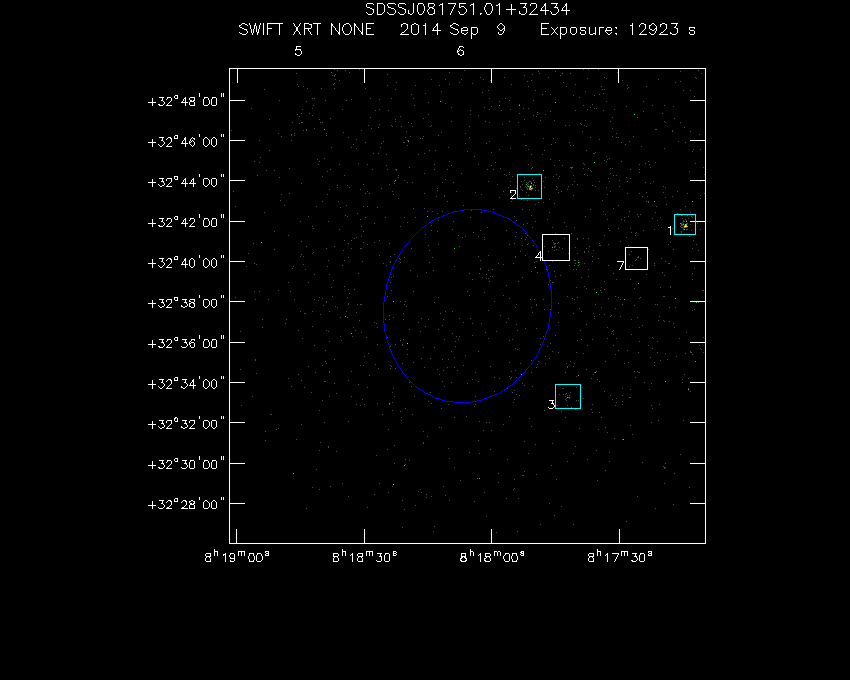Click the right ascension label 8h19m00s

click(x=237, y=557)
